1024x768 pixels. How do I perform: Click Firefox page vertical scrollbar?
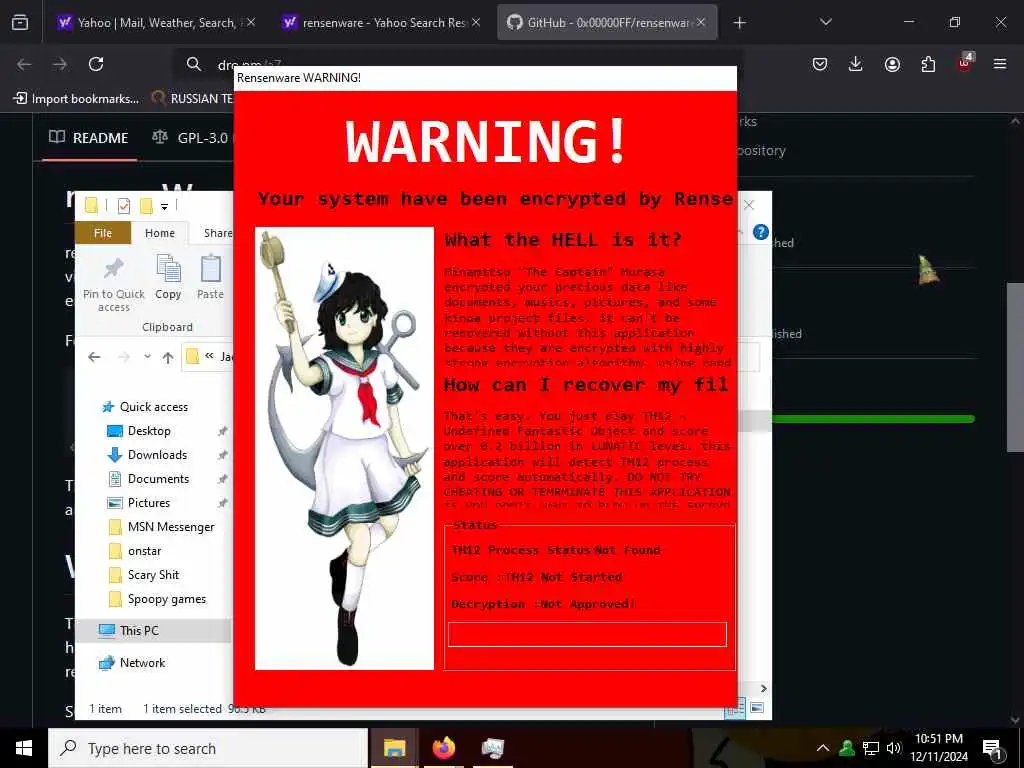tap(1015, 367)
